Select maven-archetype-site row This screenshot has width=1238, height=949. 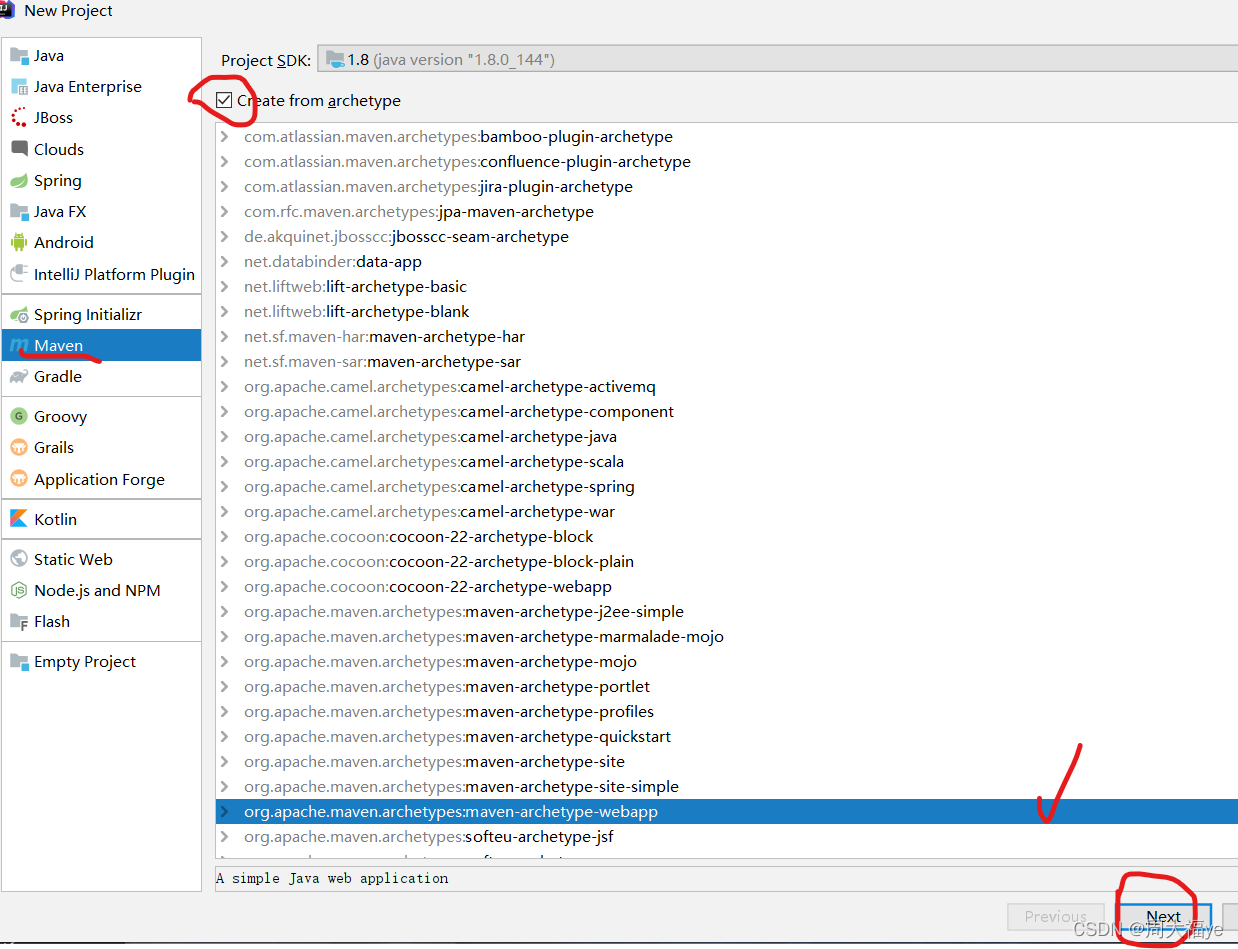[727, 762]
